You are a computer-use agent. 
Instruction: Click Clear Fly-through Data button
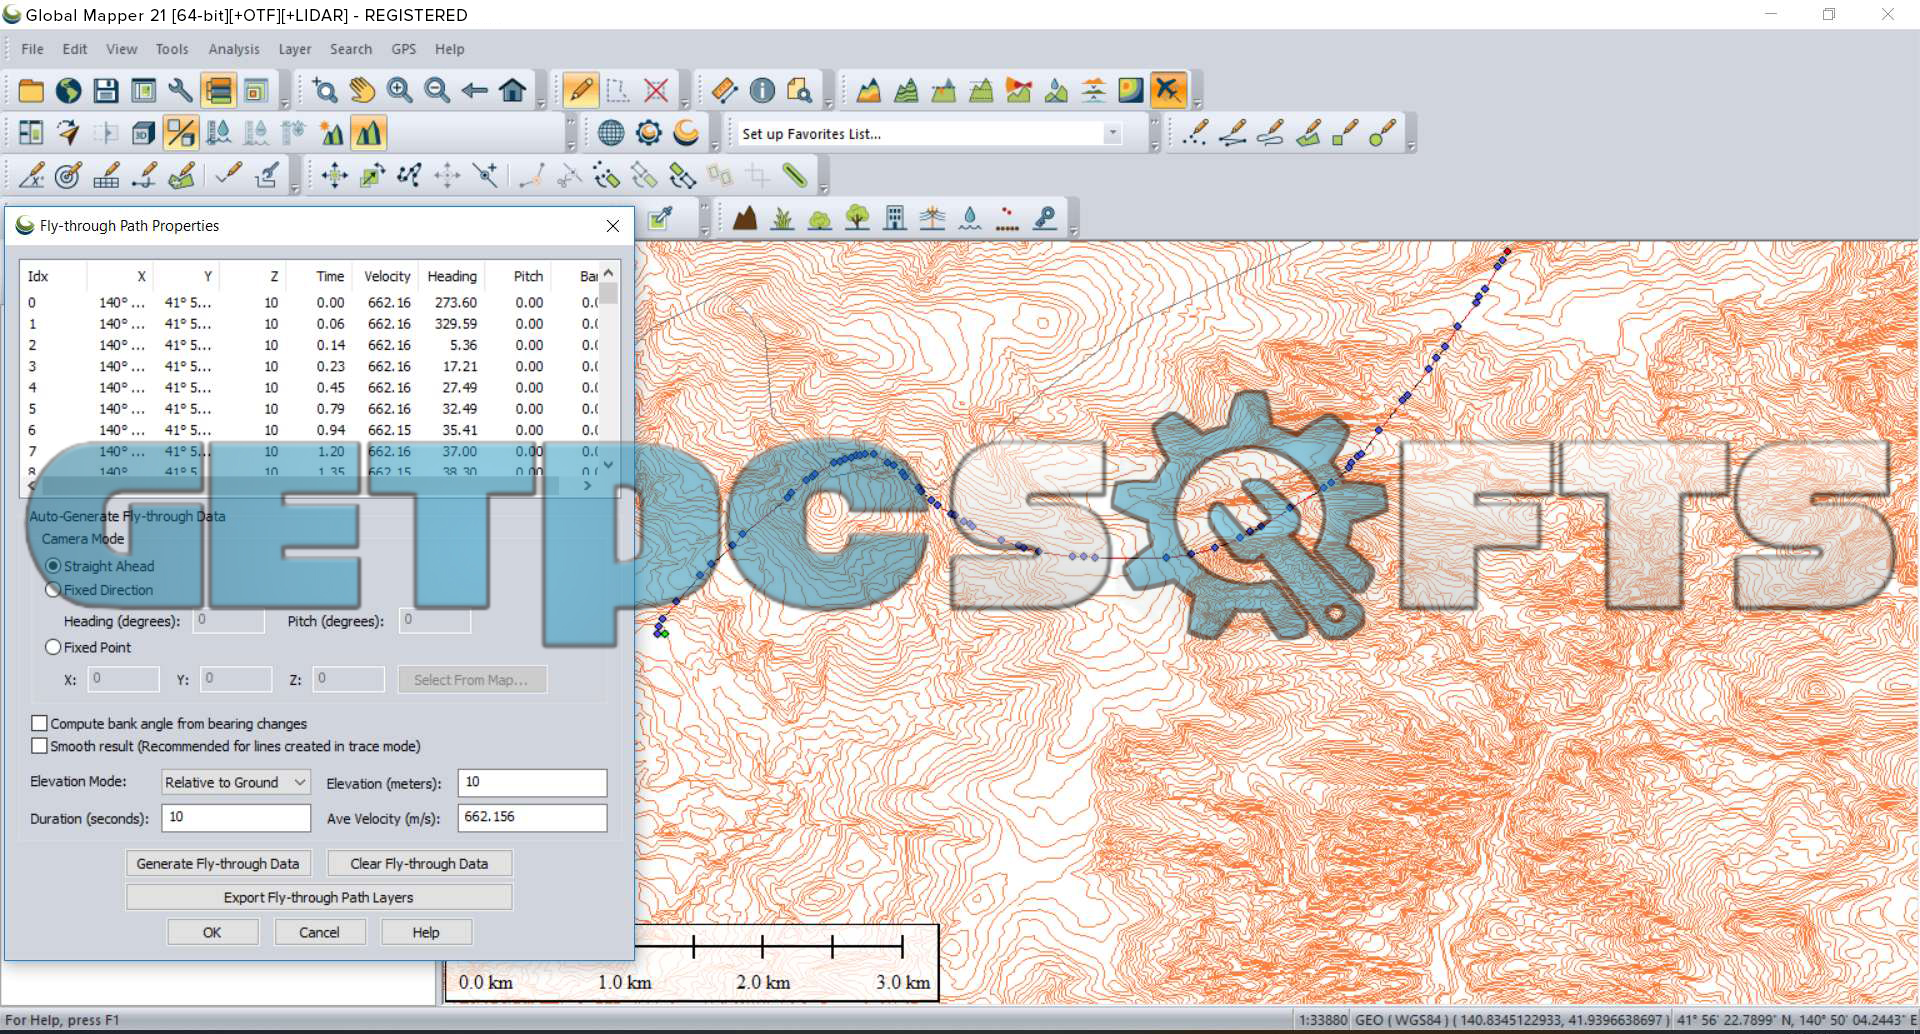pyautogui.click(x=419, y=864)
